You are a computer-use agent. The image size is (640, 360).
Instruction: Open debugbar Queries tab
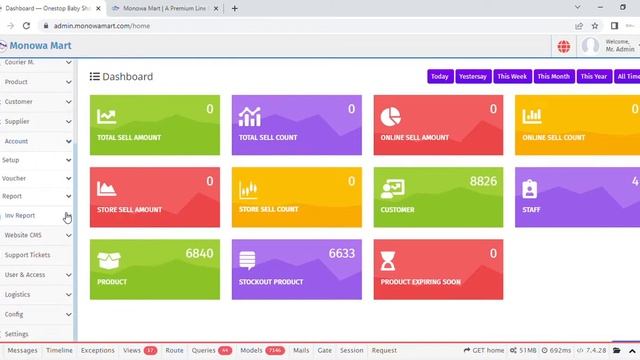tap(211, 350)
